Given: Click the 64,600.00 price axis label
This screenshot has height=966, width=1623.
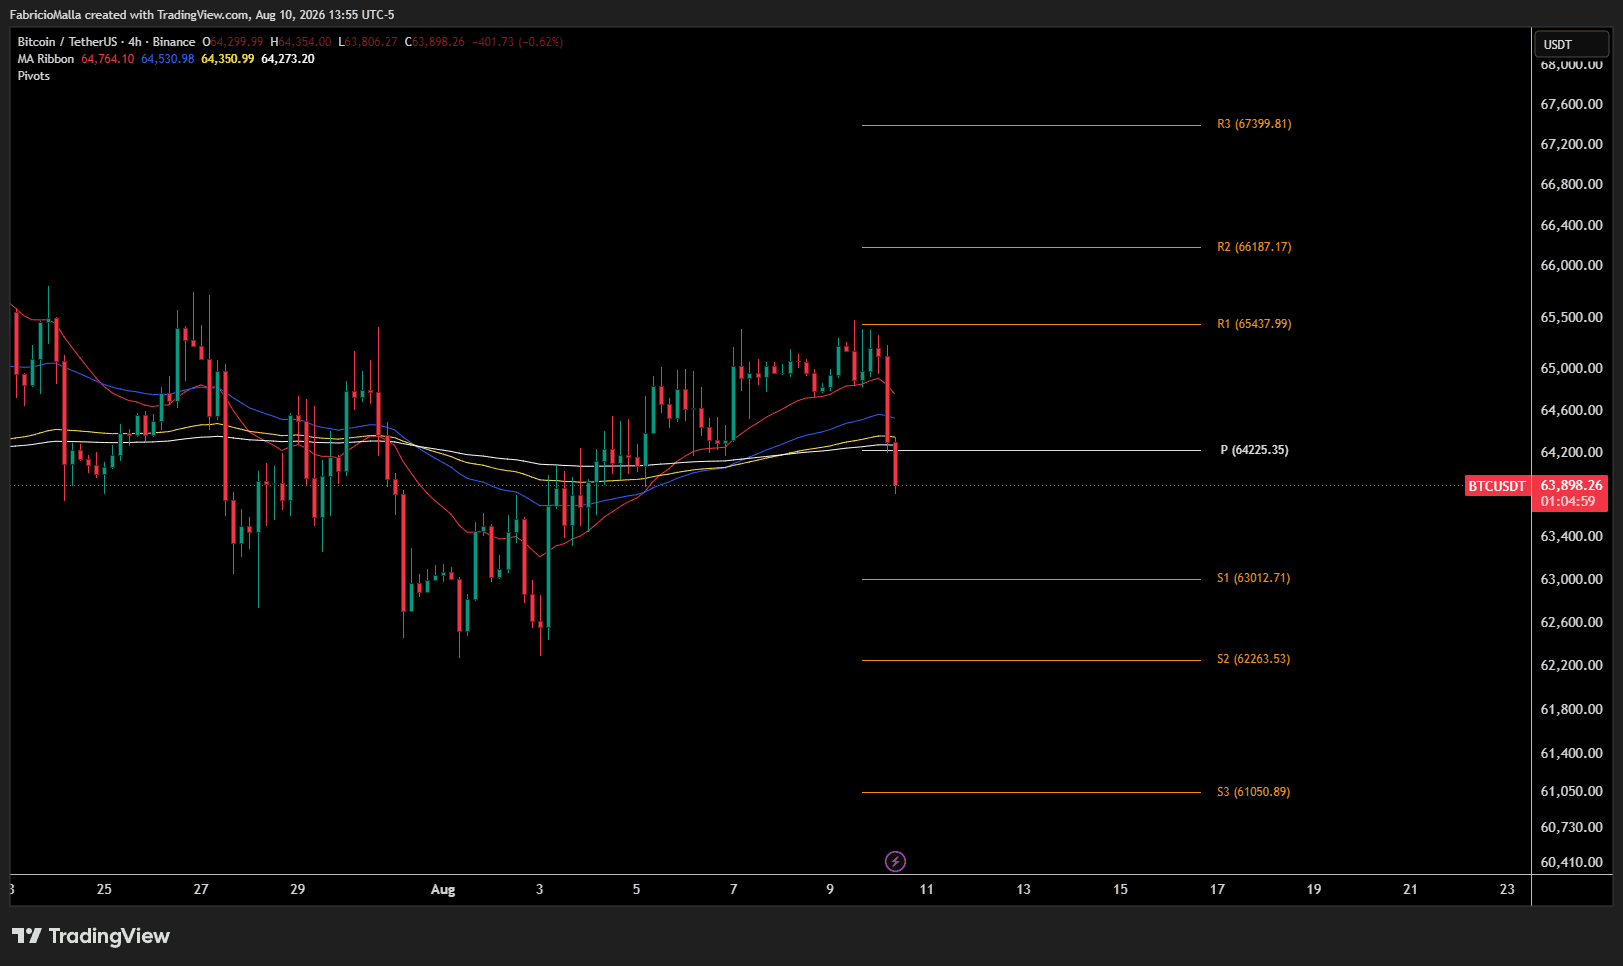Looking at the screenshot, I should pos(1571,410).
